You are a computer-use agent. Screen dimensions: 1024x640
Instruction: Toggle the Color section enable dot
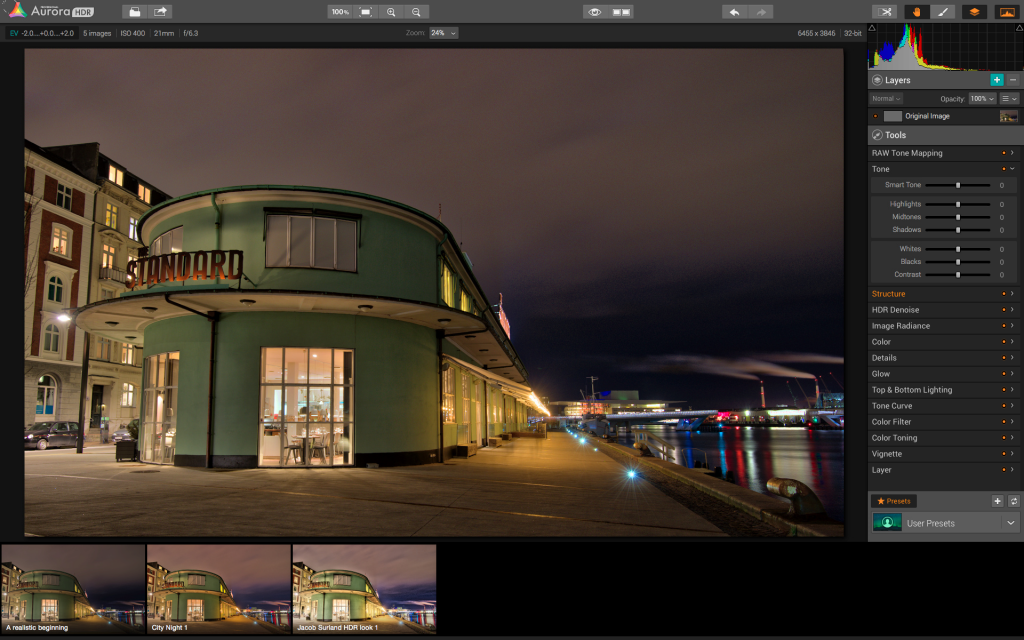click(x=1004, y=342)
